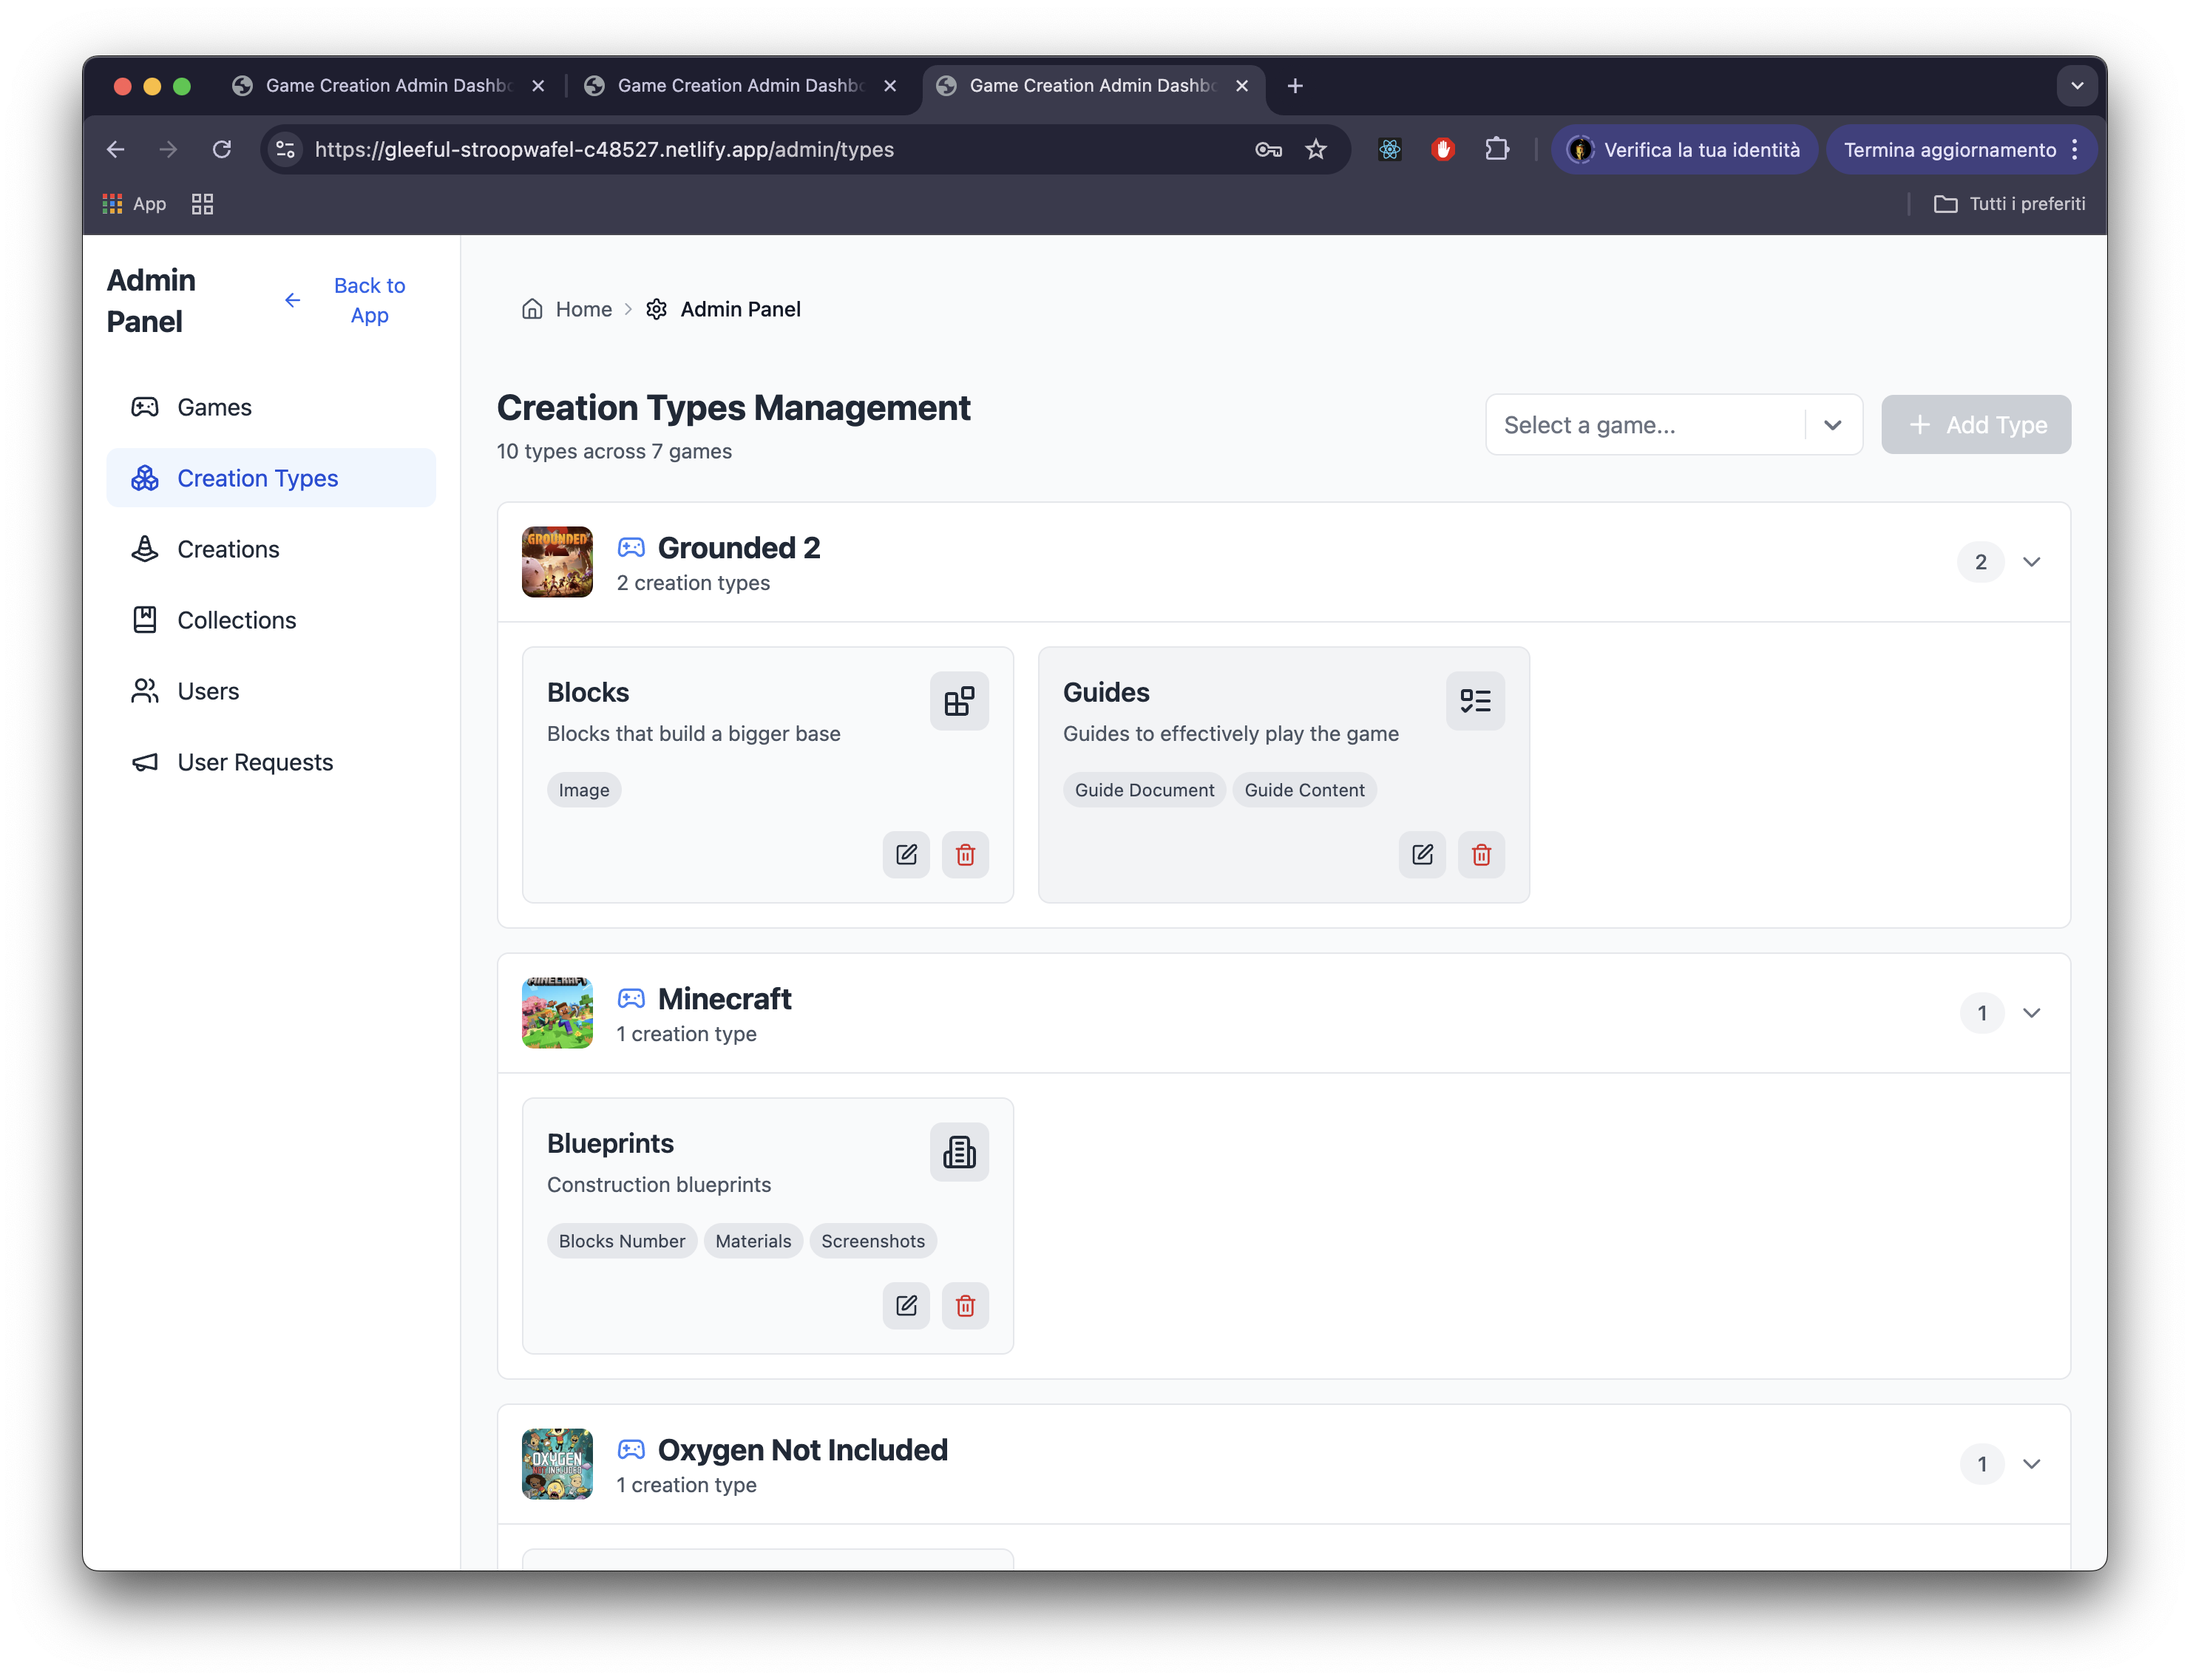Viewport: 2190px width, 1680px height.
Task: Click the Add Type button
Action: (x=1975, y=425)
